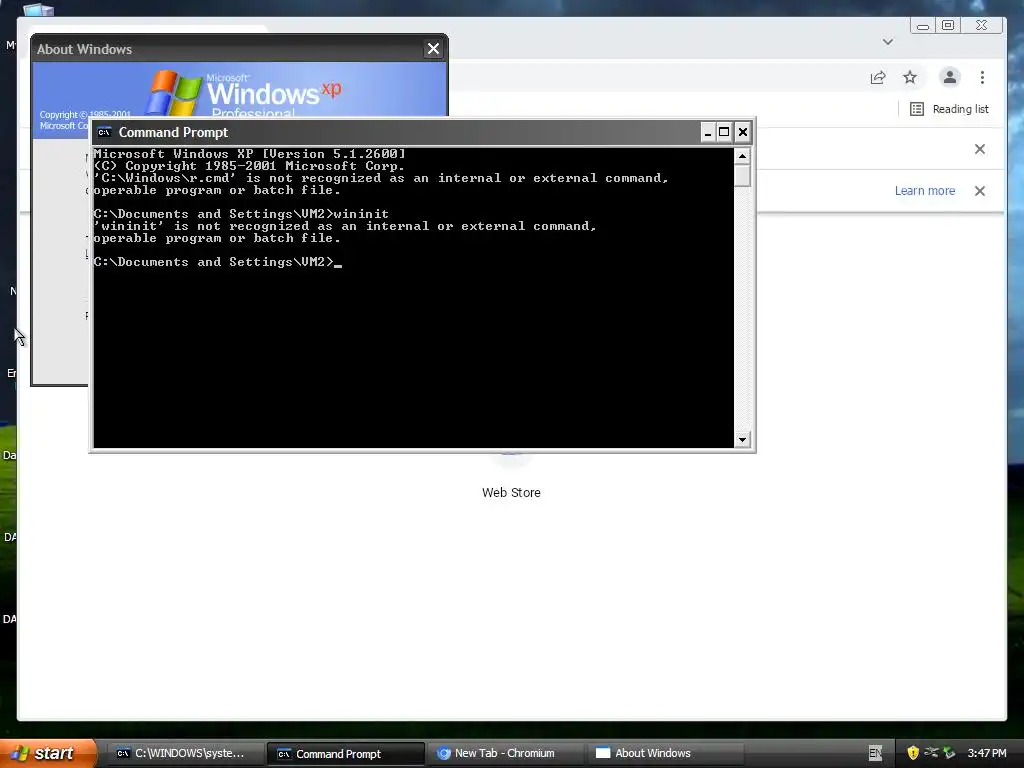The height and width of the screenshot is (768, 1024).
Task: Click the Command Prompt scroll down arrow
Action: click(742, 440)
